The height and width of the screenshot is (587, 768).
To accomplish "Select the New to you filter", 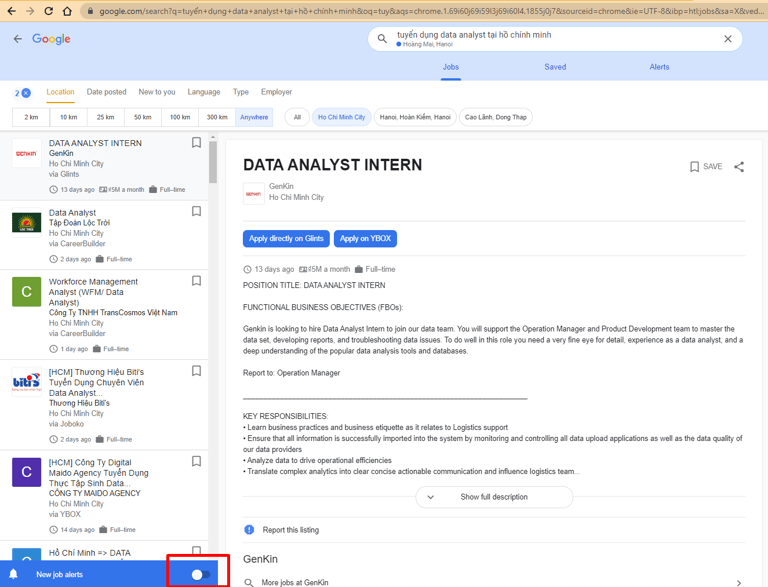I will pos(157,92).
